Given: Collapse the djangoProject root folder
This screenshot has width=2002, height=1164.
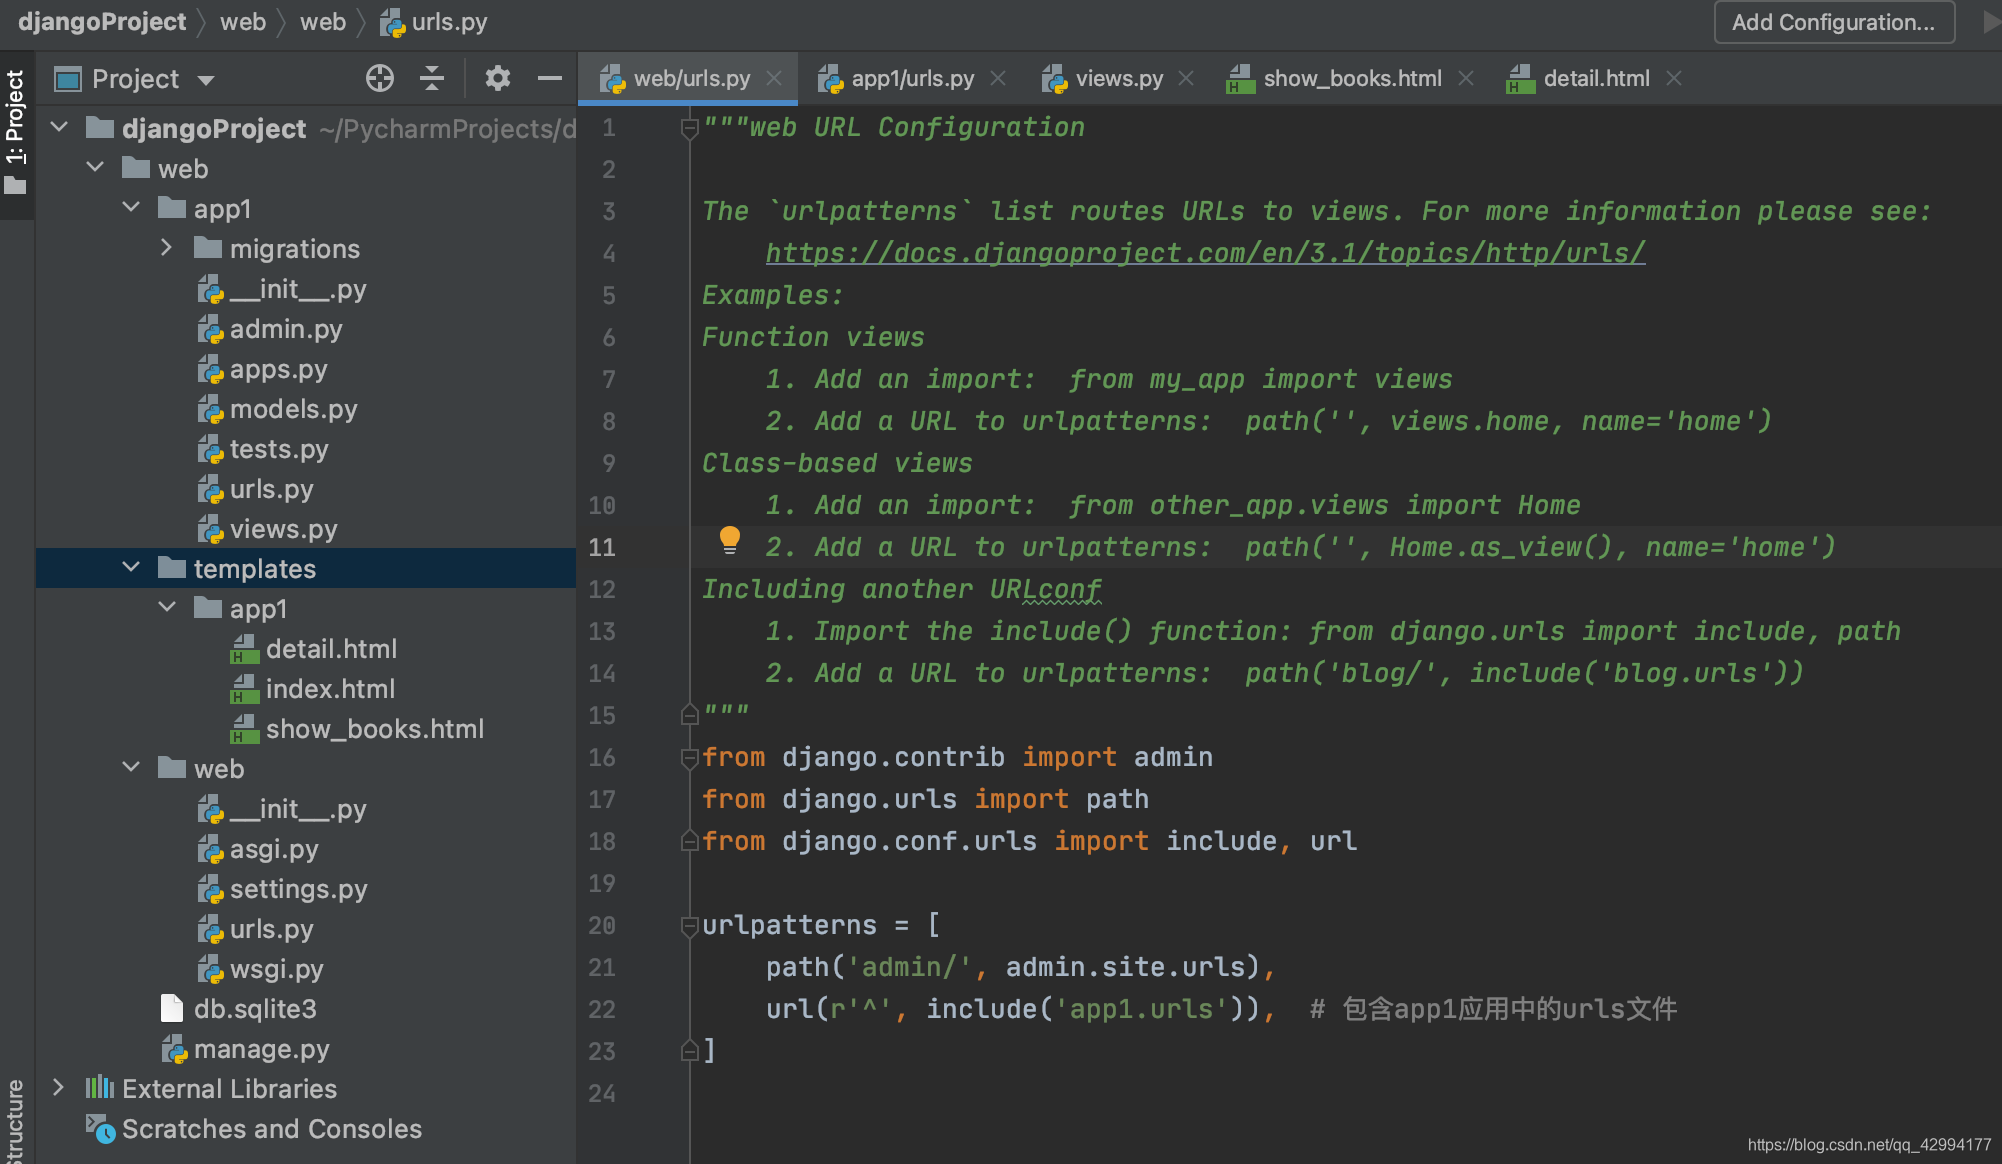Looking at the screenshot, I should point(60,128).
